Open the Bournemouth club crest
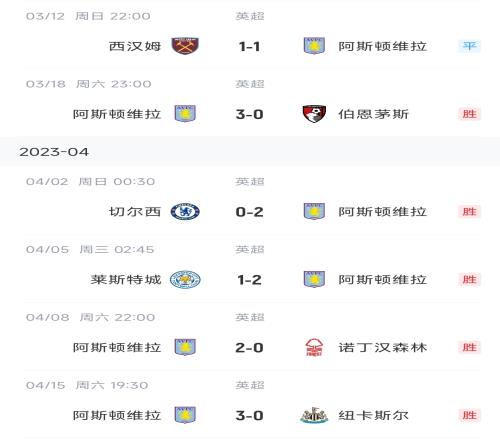Image resolution: width=500 pixels, height=440 pixels. tap(314, 114)
